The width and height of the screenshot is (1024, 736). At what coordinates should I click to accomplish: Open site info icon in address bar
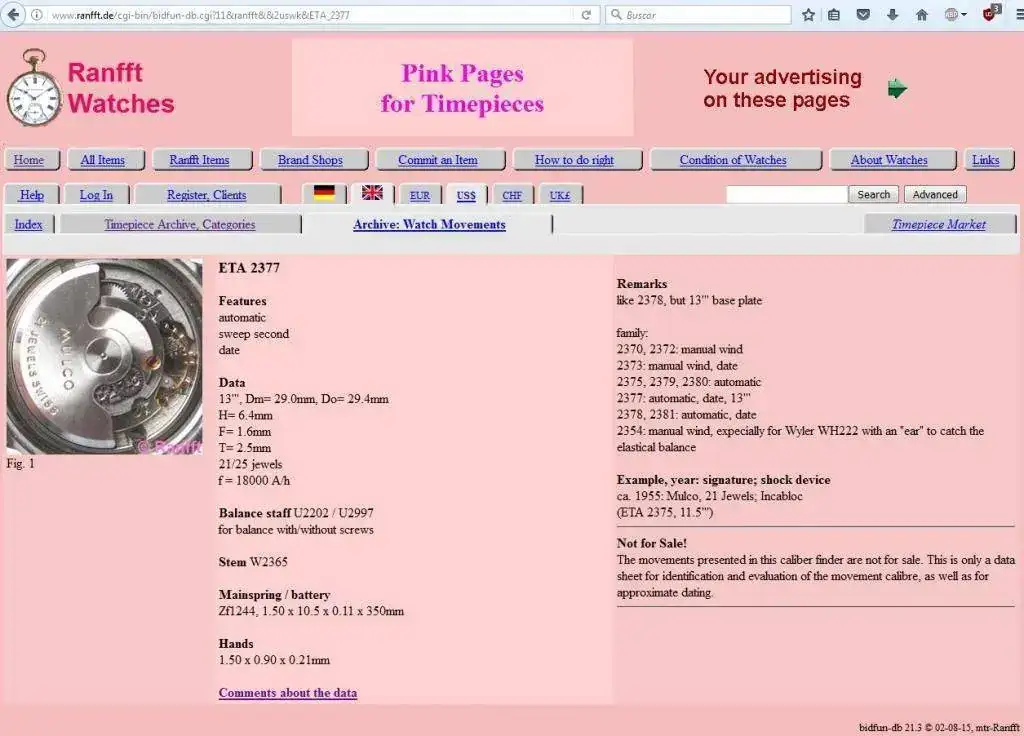pyautogui.click(x=37, y=14)
